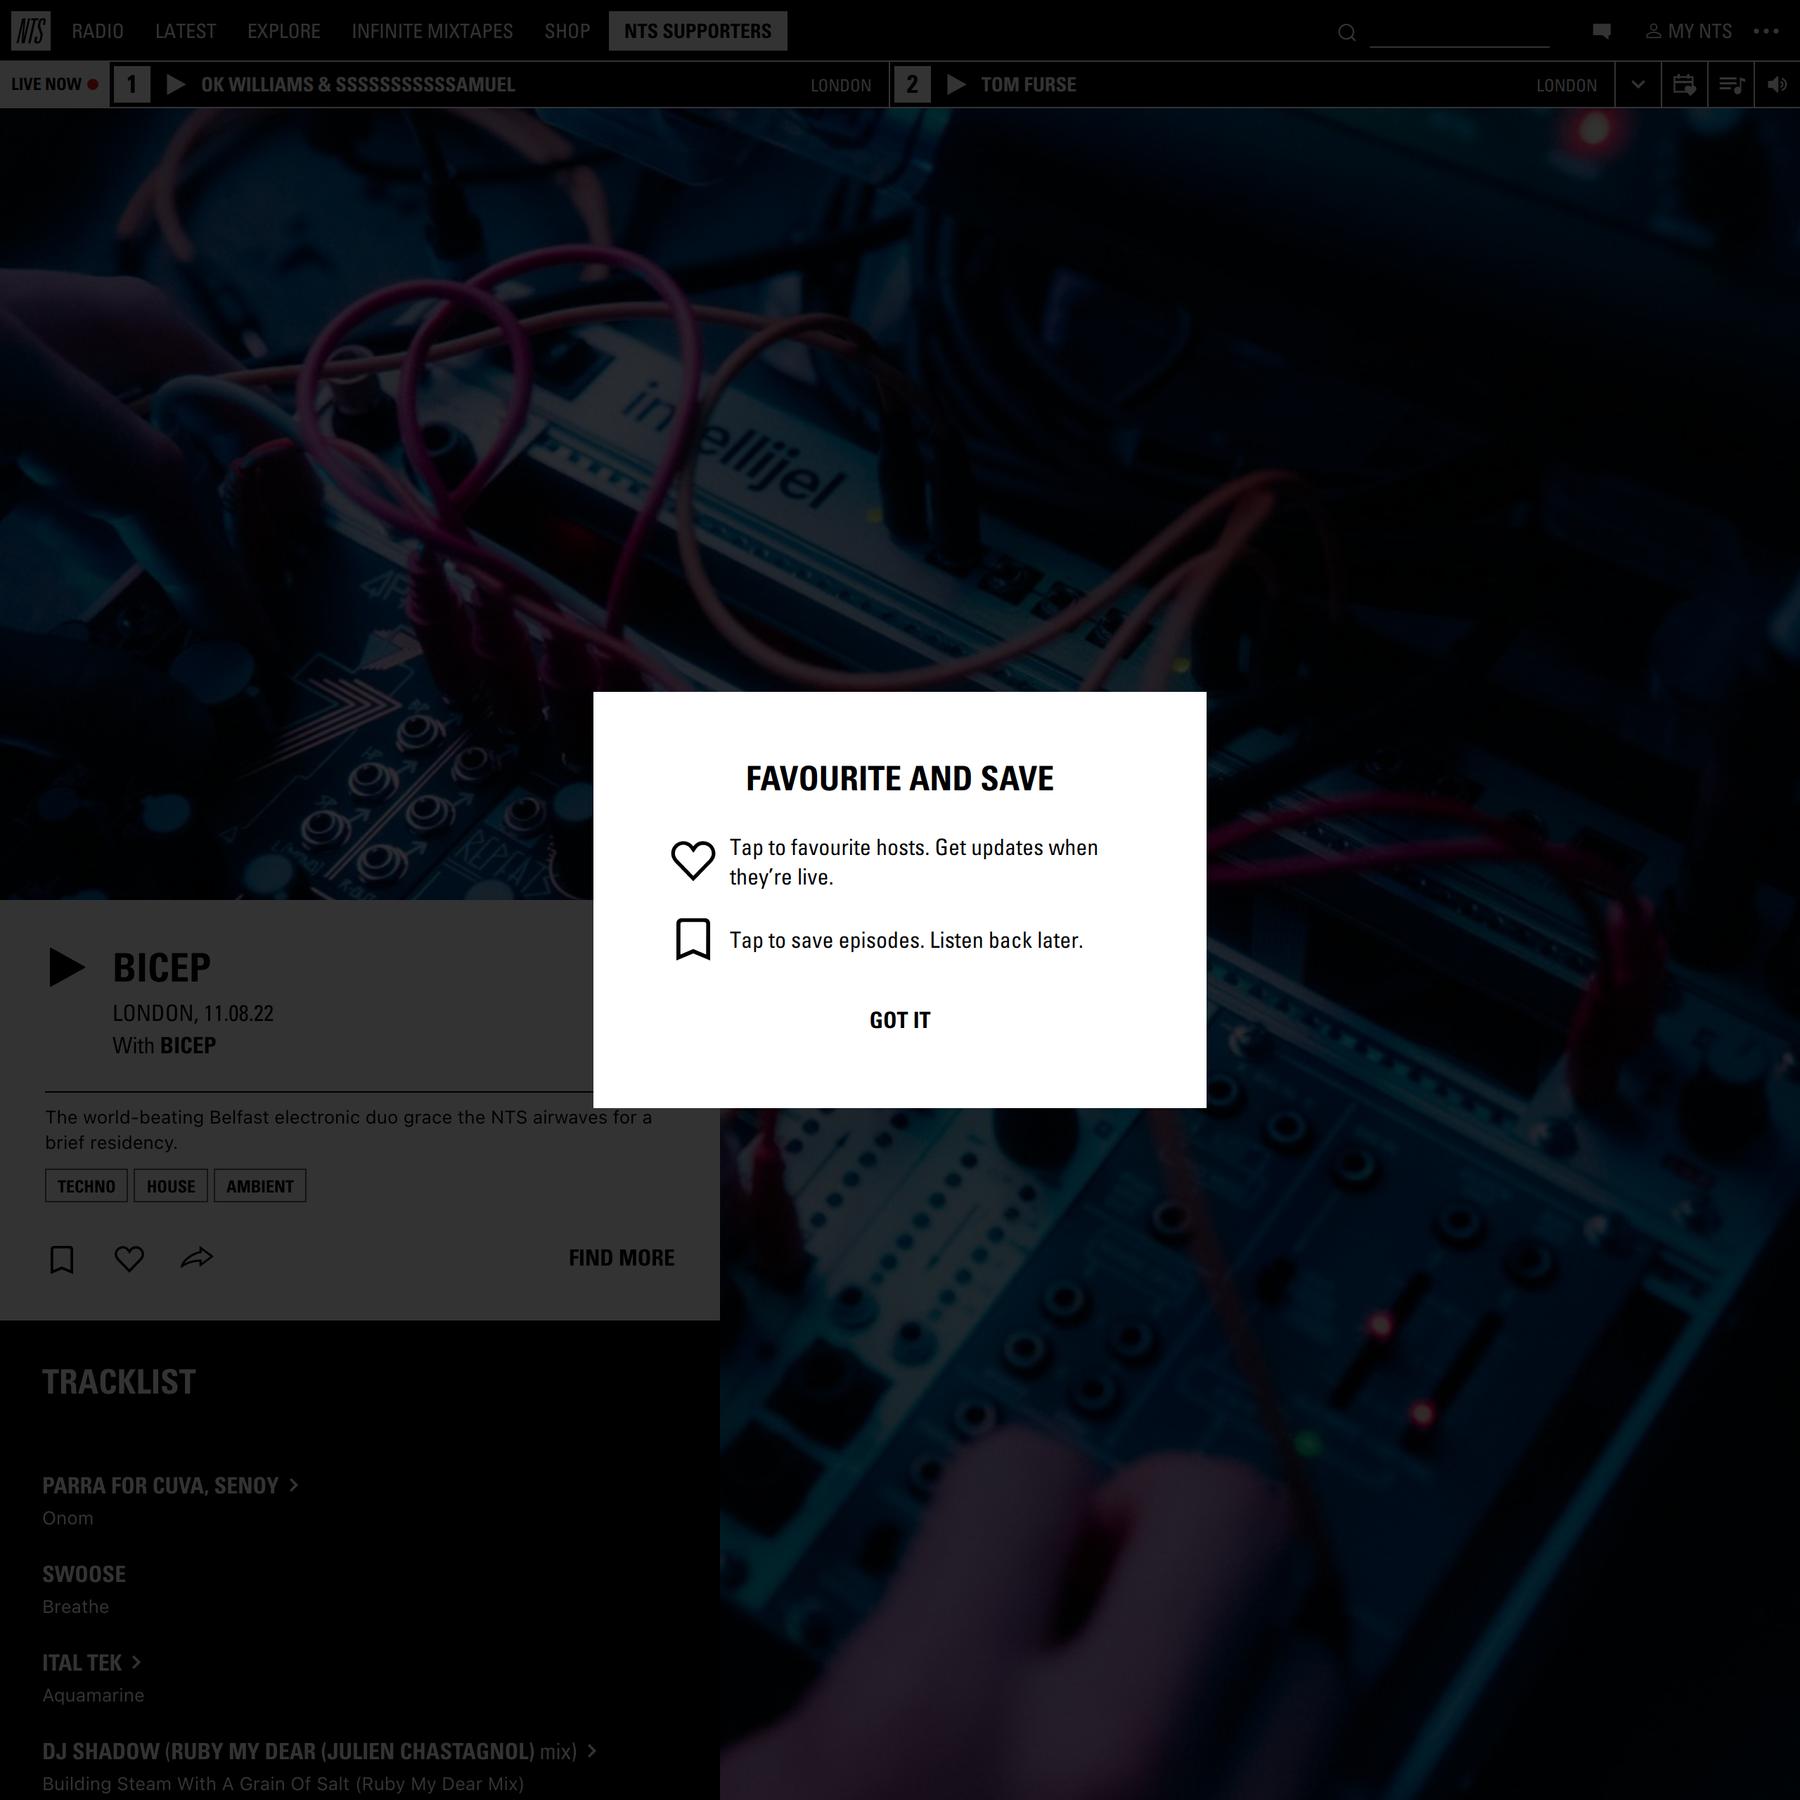The image size is (1800, 1800).
Task: Click the 'Breathe' track title
Action: [76, 1607]
